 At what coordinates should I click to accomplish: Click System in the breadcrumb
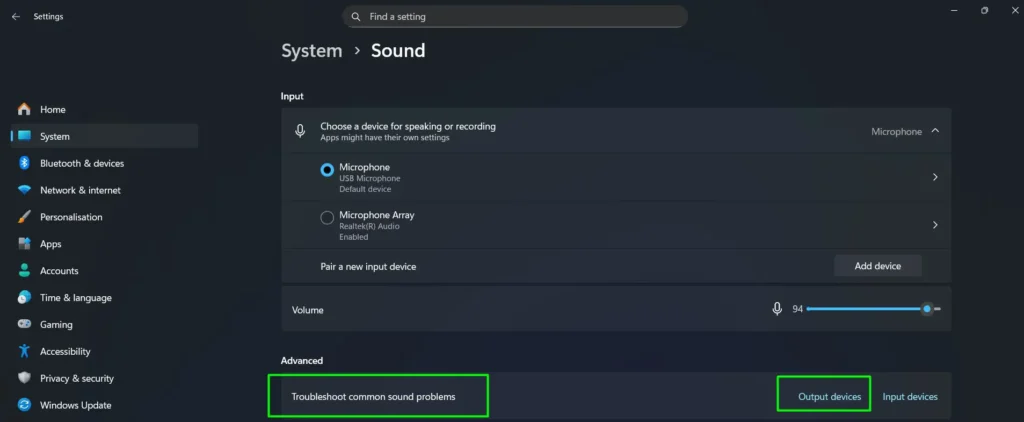pyautogui.click(x=312, y=50)
